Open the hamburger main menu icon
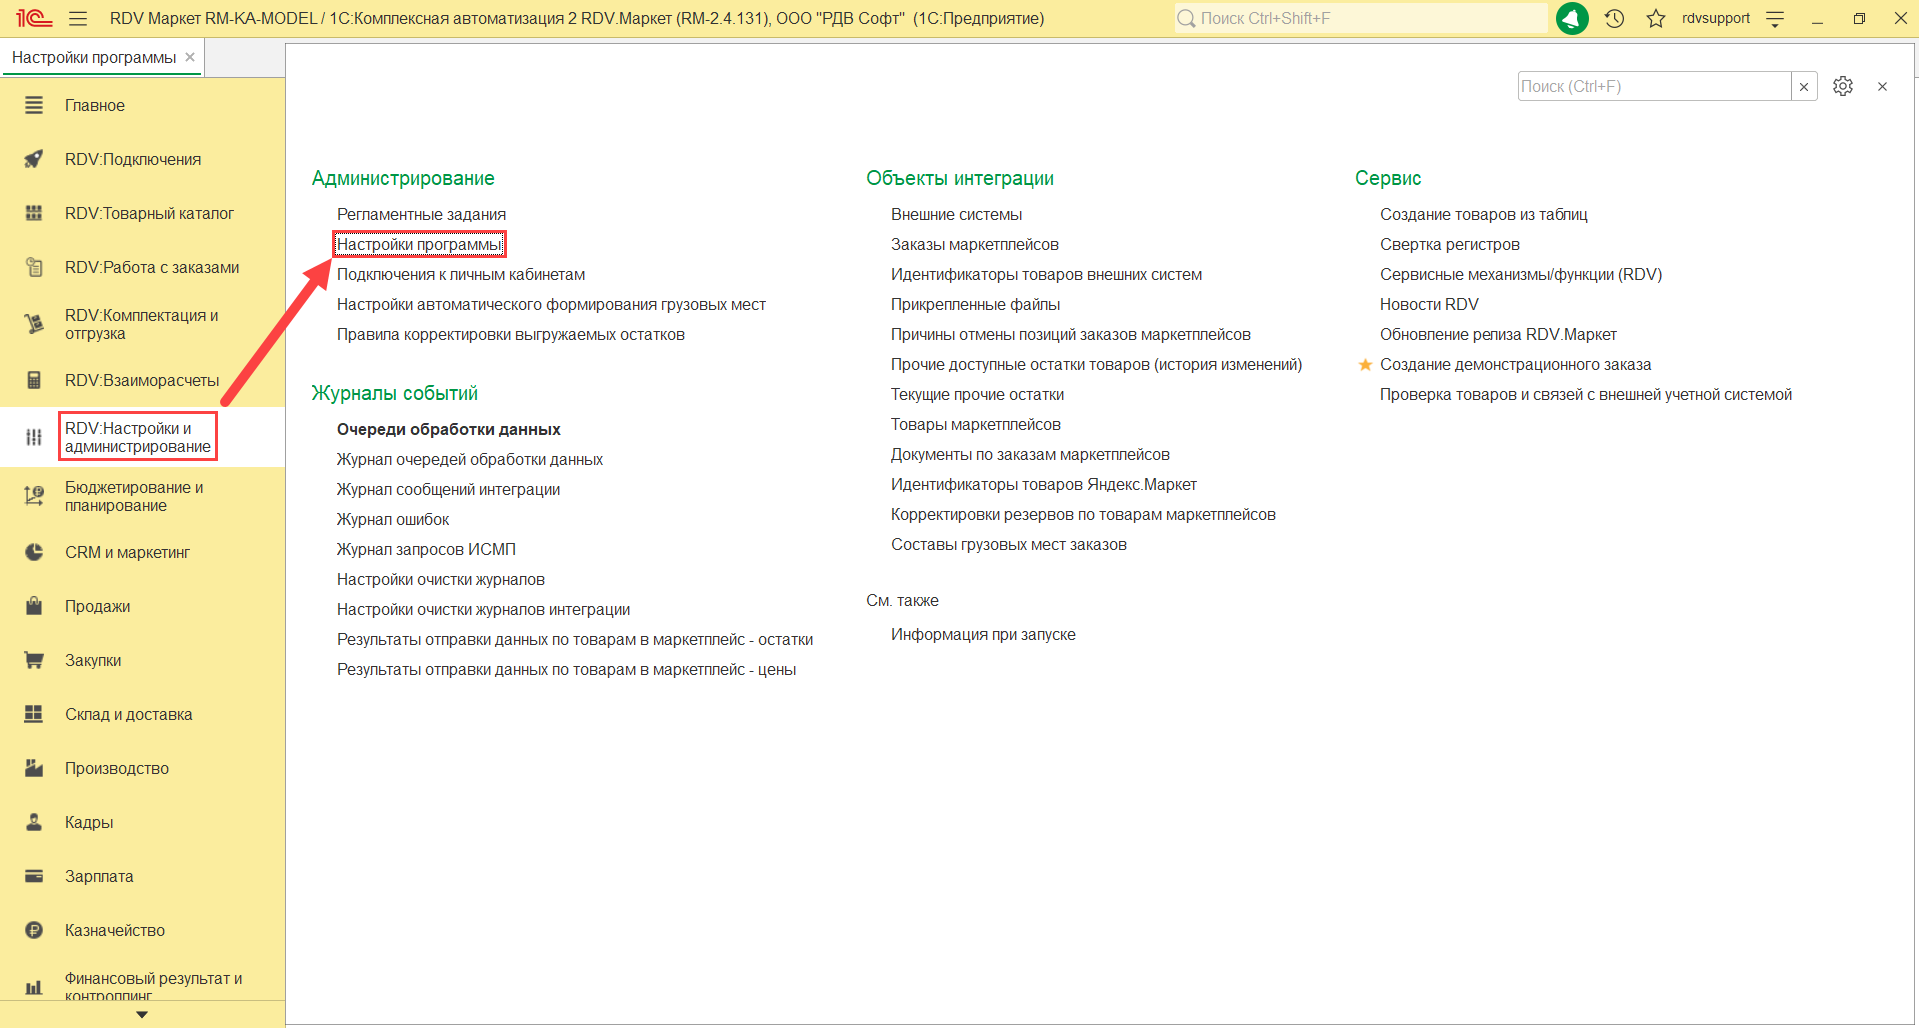Viewport: 1919px width, 1028px height. click(78, 19)
